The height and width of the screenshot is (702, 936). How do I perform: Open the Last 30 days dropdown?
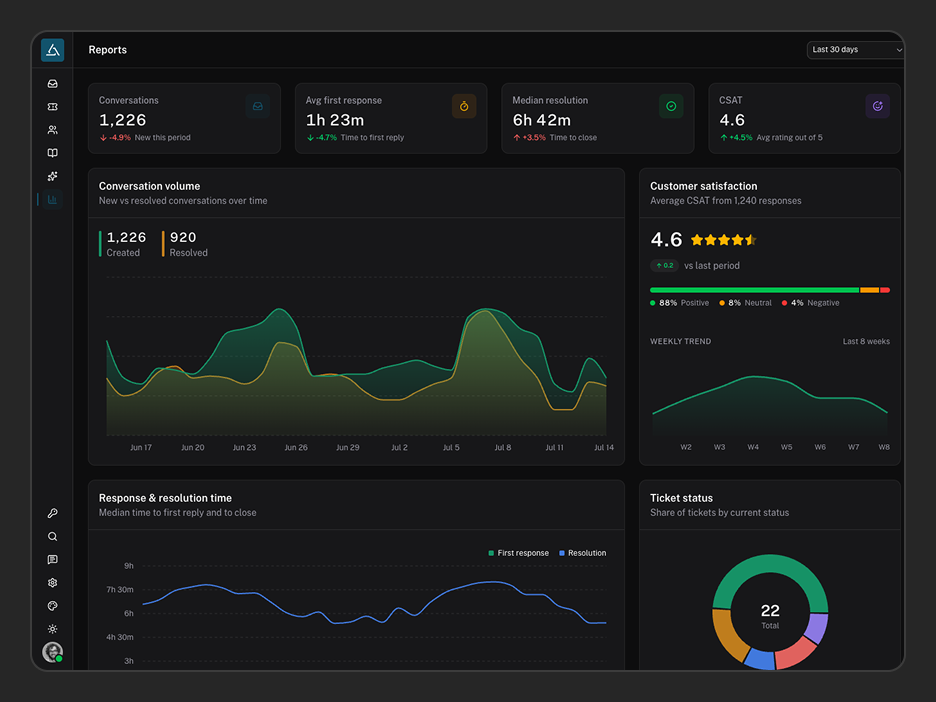(855, 50)
